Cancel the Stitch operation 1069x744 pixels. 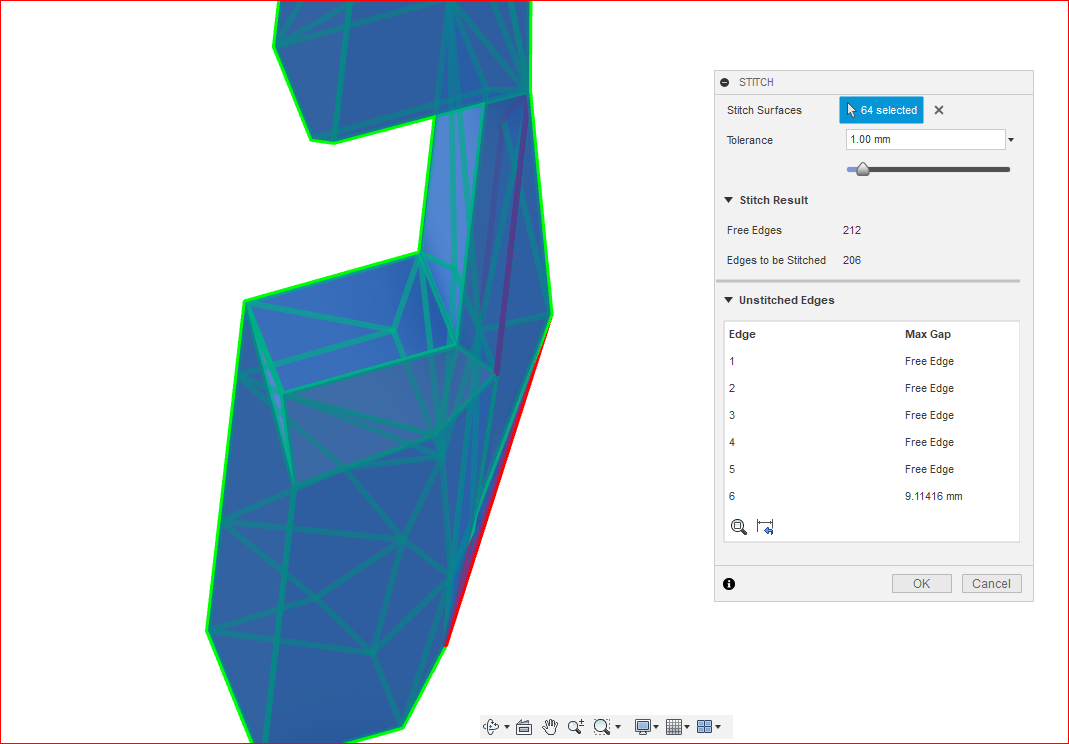[991, 583]
